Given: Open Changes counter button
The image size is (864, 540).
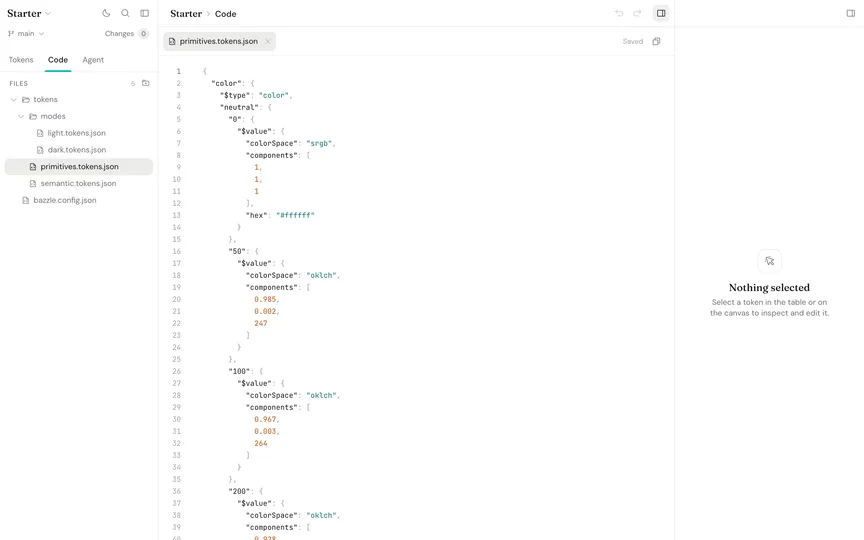Looking at the screenshot, I should point(127,34).
